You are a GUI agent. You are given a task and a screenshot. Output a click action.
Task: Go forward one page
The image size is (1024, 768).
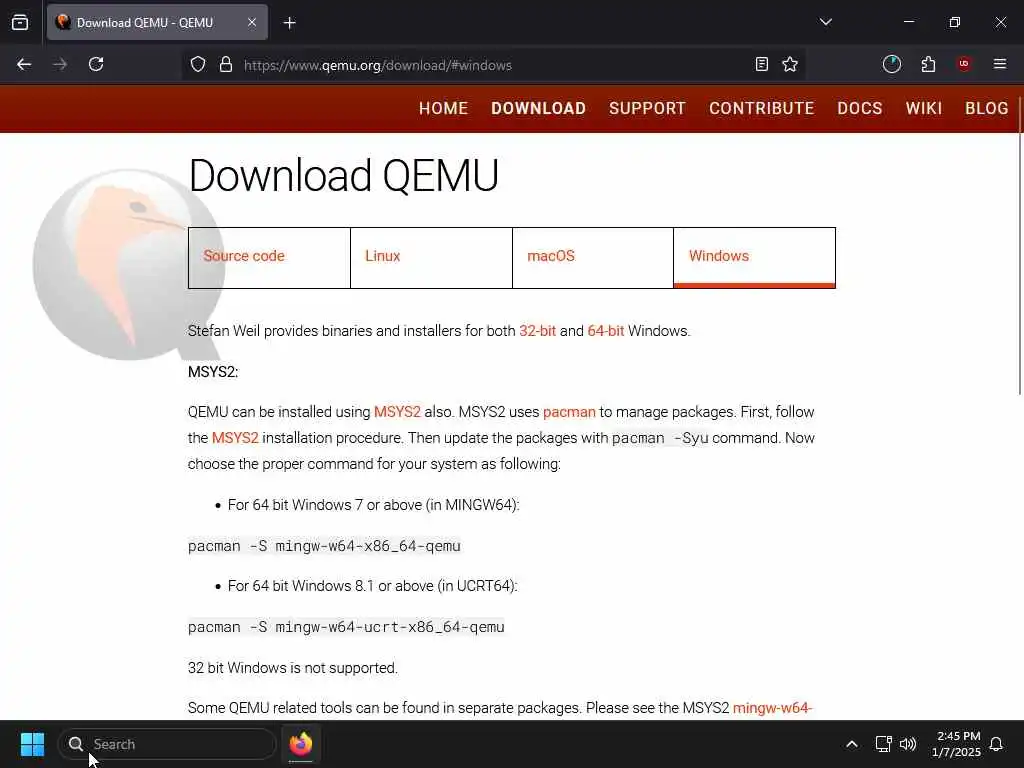tap(60, 64)
